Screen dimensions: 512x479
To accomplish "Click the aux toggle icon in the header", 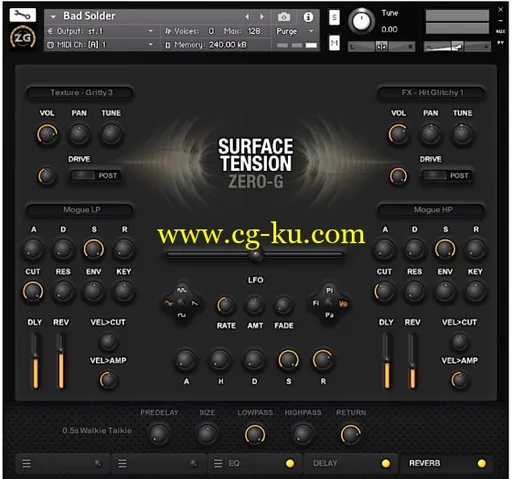I will 500,31.
